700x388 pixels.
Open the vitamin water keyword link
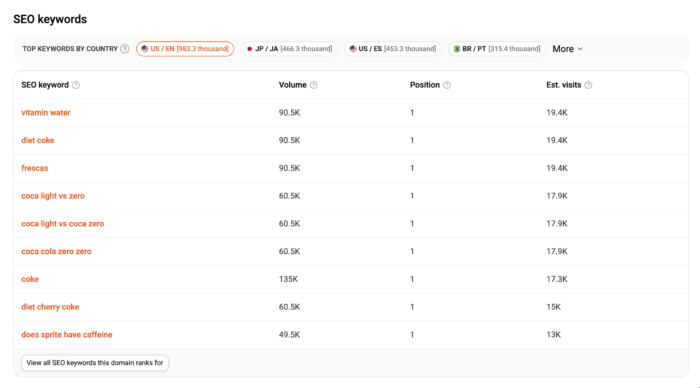(x=46, y=113)
